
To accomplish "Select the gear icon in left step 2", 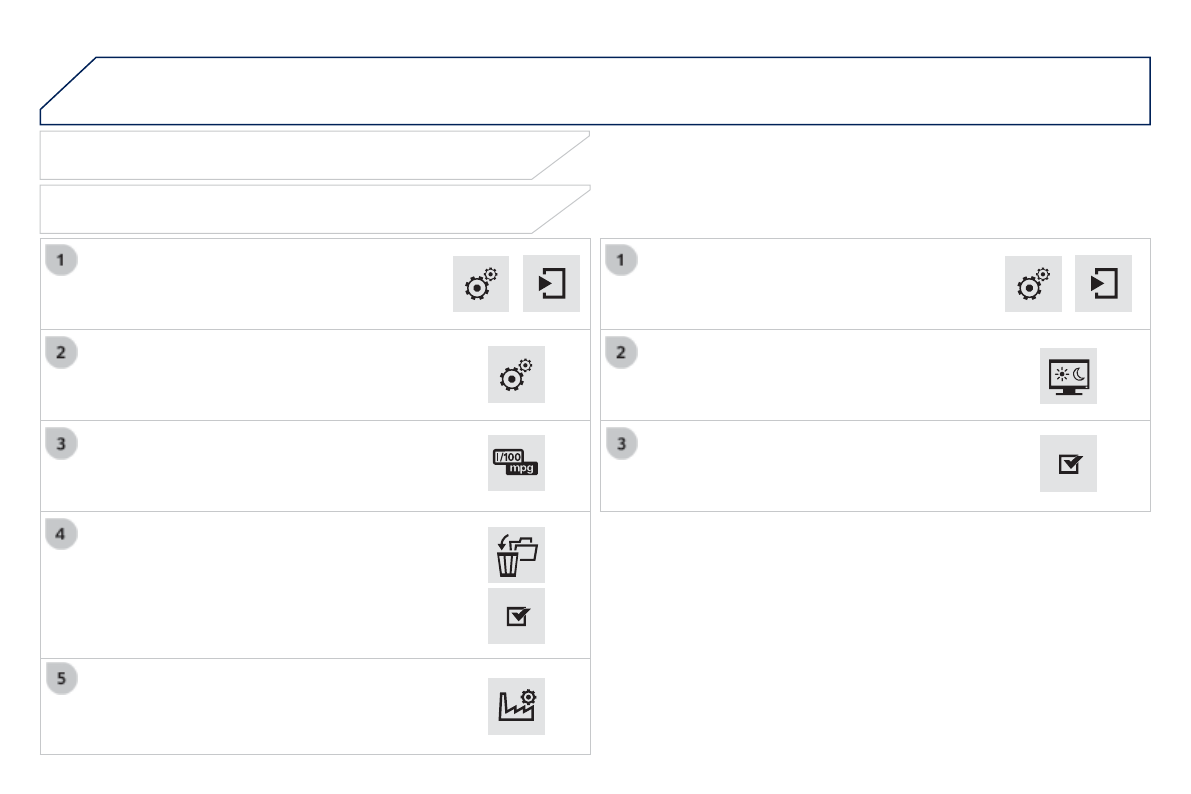I will 516,375.
